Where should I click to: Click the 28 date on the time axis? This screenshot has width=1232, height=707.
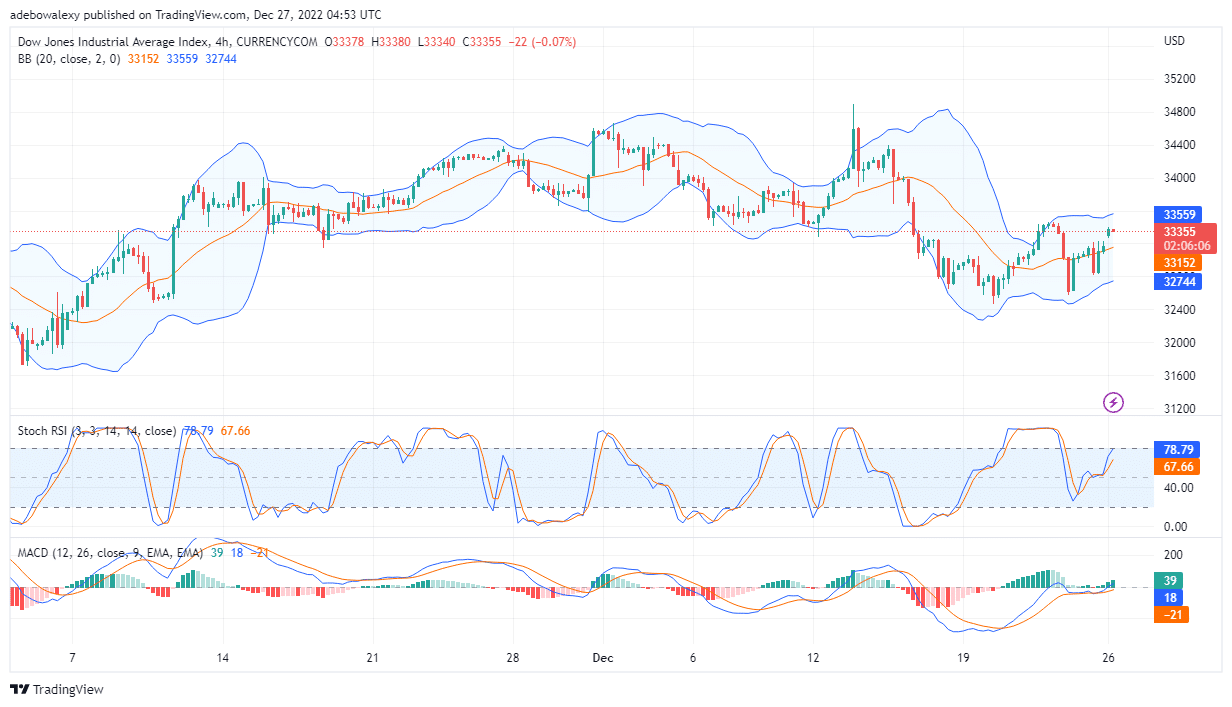[513, 658]
